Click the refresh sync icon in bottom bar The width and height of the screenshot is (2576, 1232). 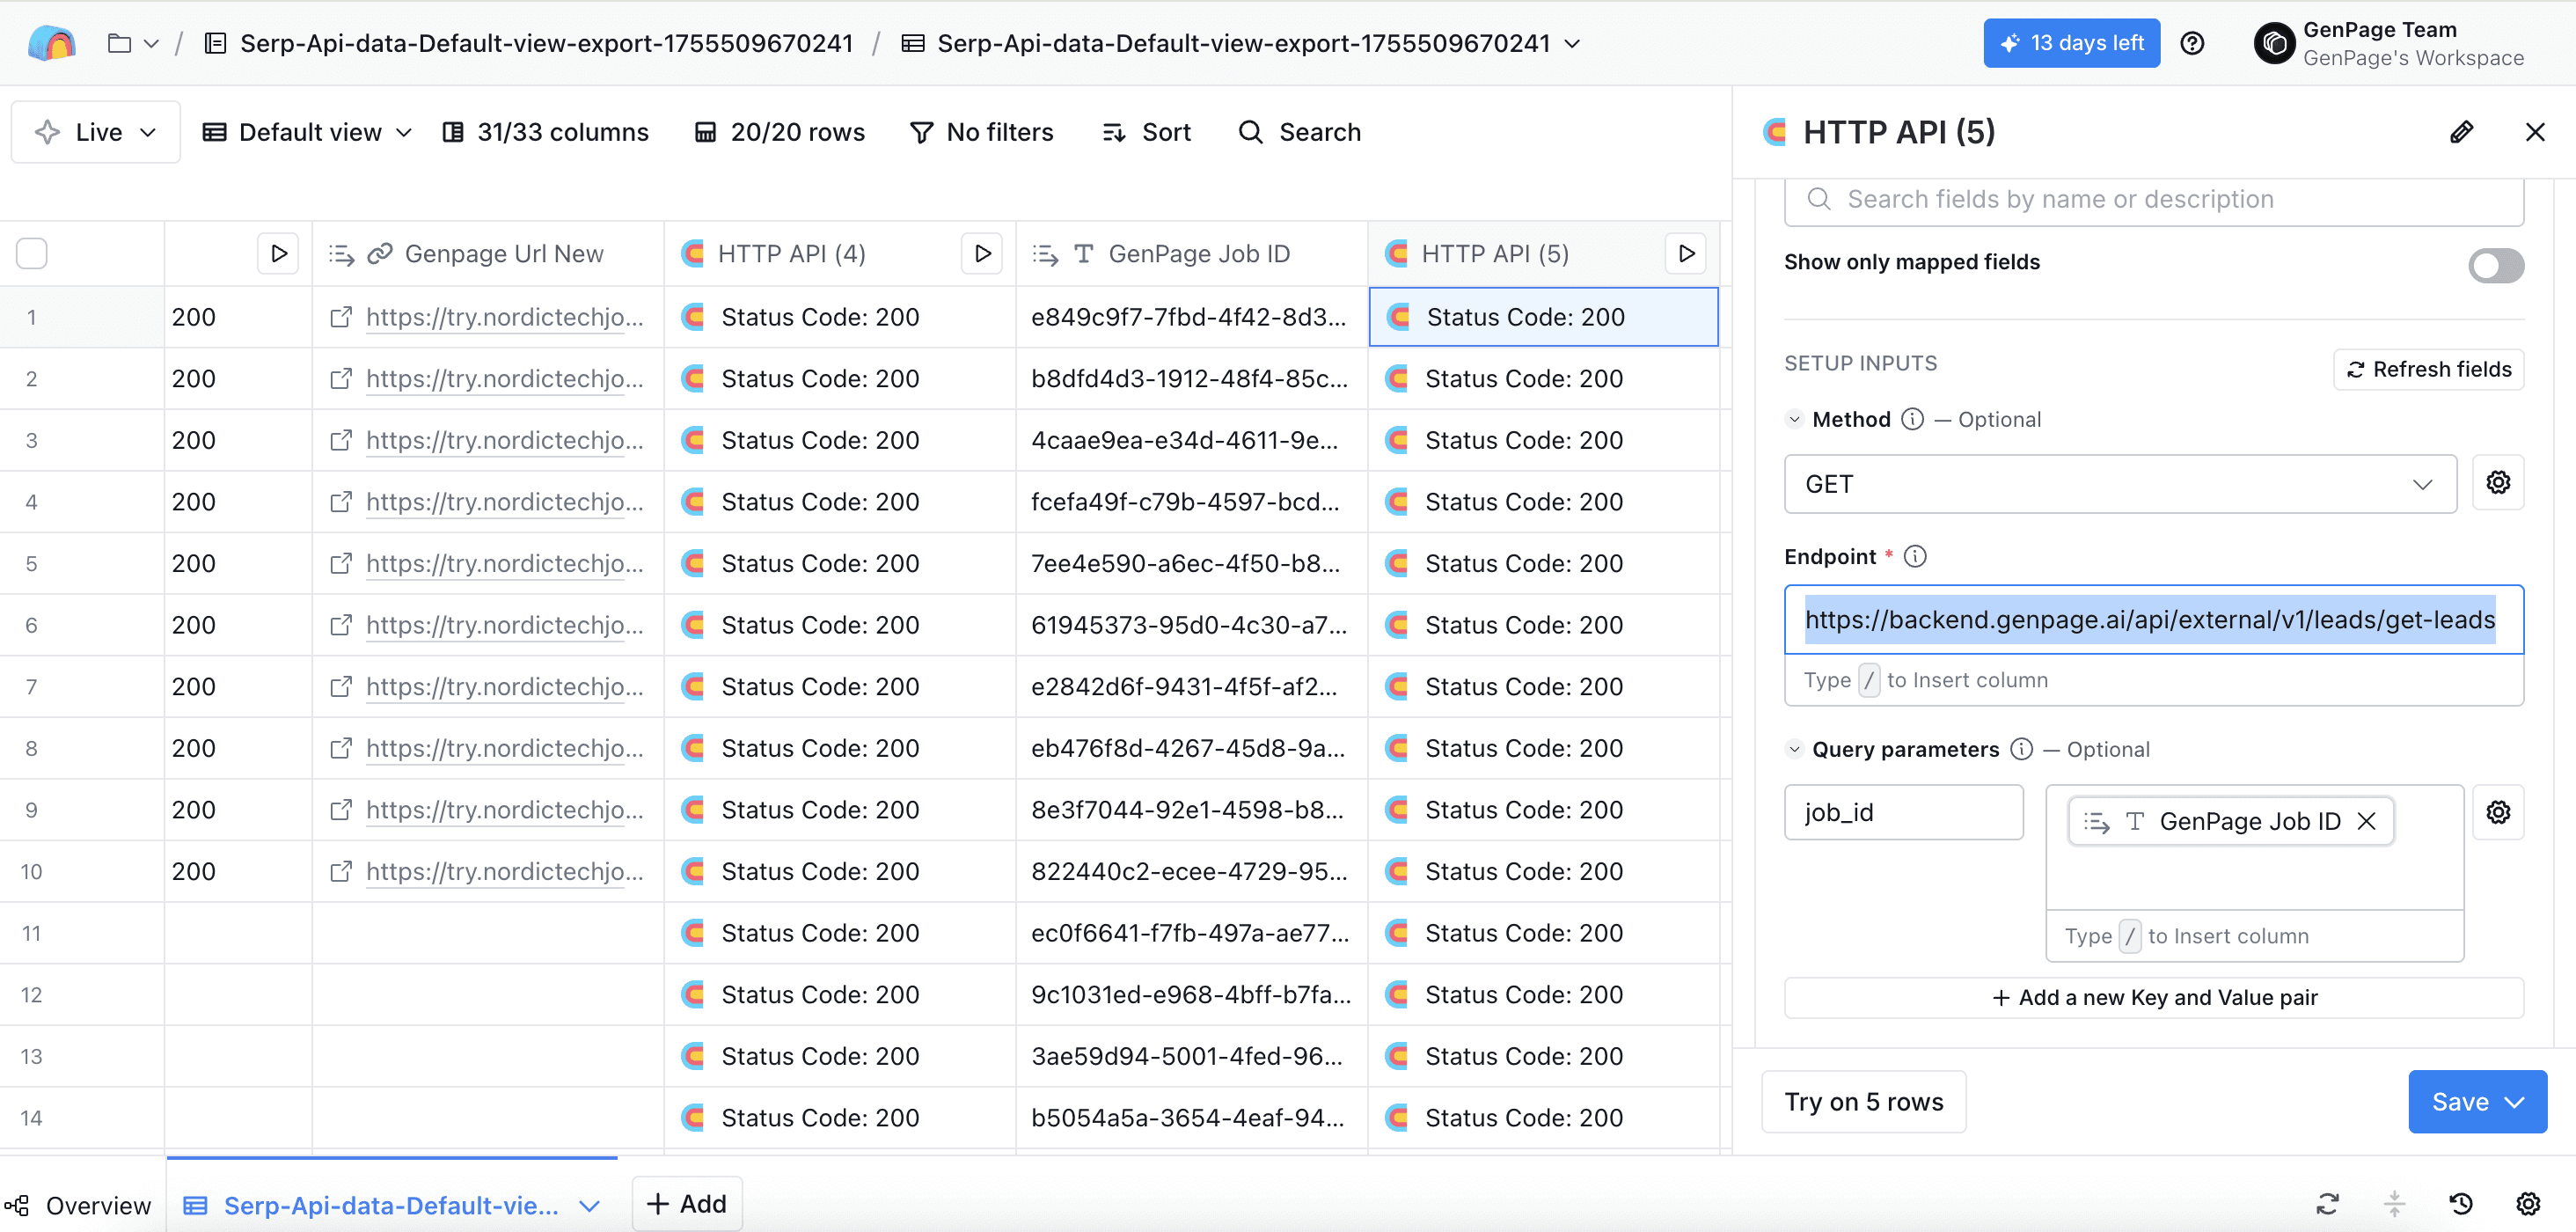tap(2327, 1204)
